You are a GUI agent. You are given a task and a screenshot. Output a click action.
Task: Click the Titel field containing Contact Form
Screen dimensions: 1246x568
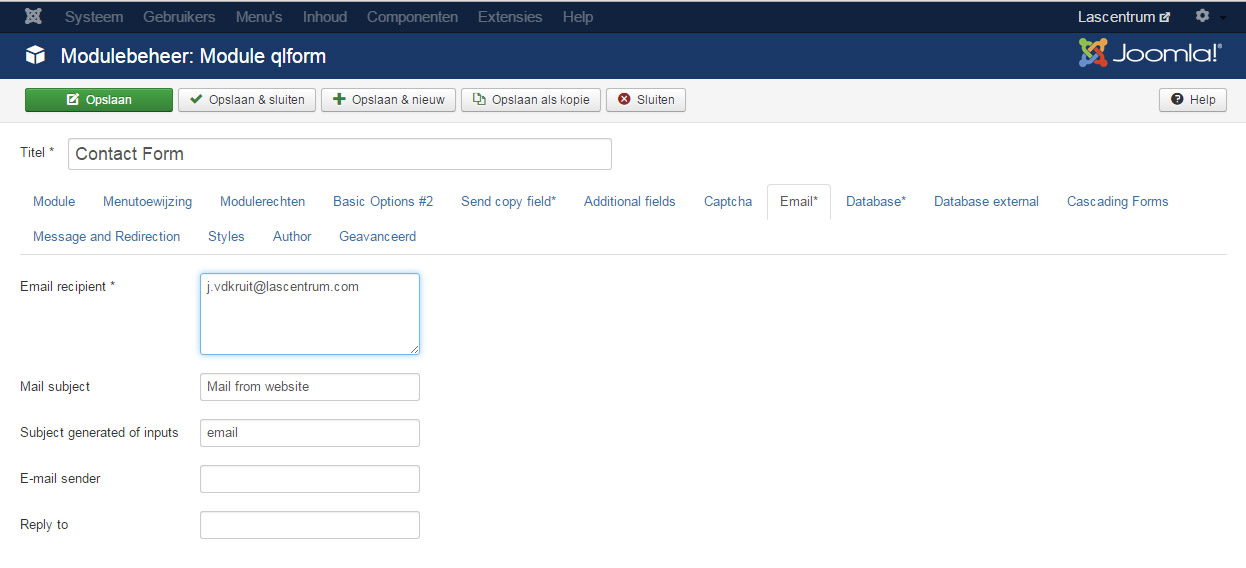339,154
